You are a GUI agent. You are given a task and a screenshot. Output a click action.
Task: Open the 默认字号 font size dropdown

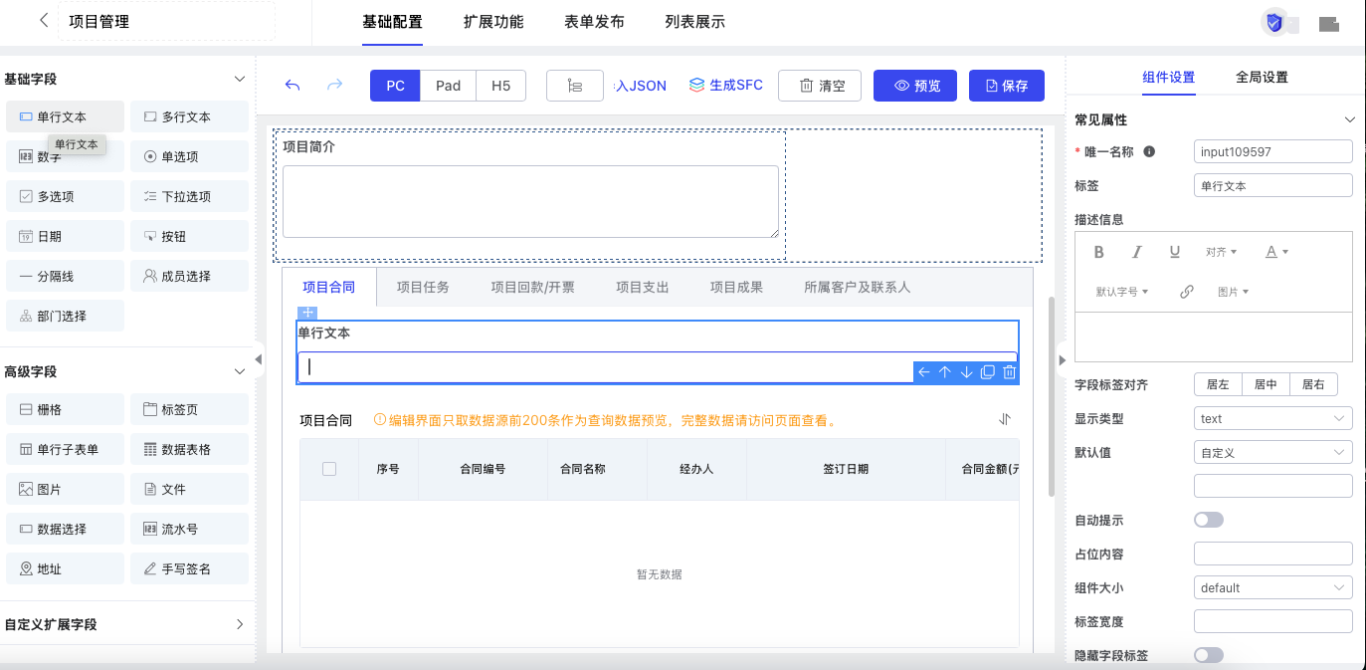[x=1122, y=292]
